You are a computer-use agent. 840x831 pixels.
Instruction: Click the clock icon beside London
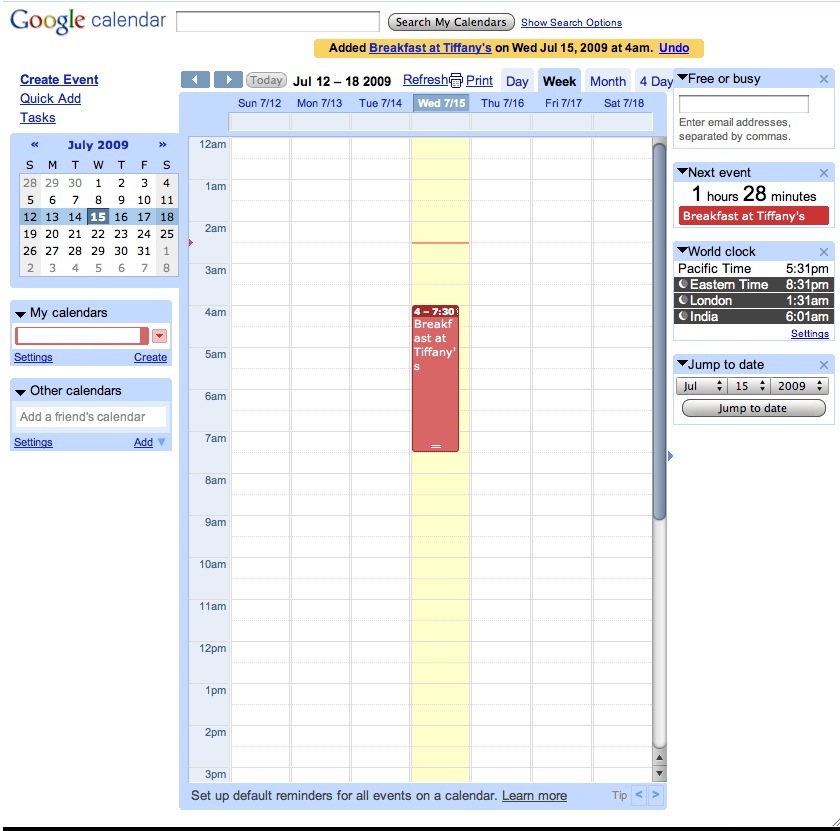[681, 300]
